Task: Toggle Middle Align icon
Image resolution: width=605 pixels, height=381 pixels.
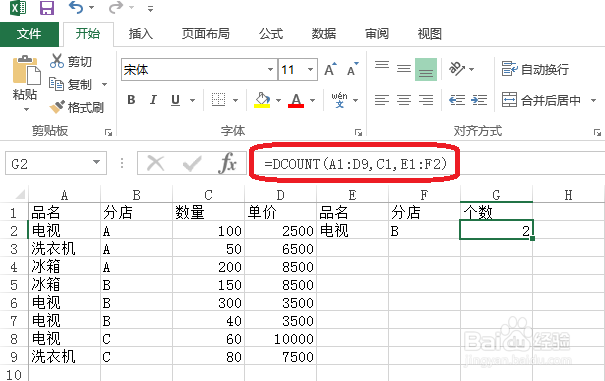Action: tap(404, 69)
